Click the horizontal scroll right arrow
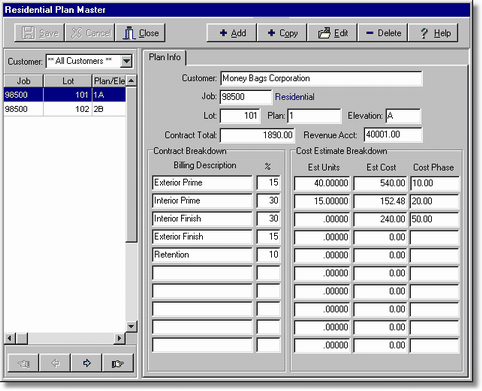Image resolution: width=482 pixels, height=391 pixels. (x=119, y=338)
